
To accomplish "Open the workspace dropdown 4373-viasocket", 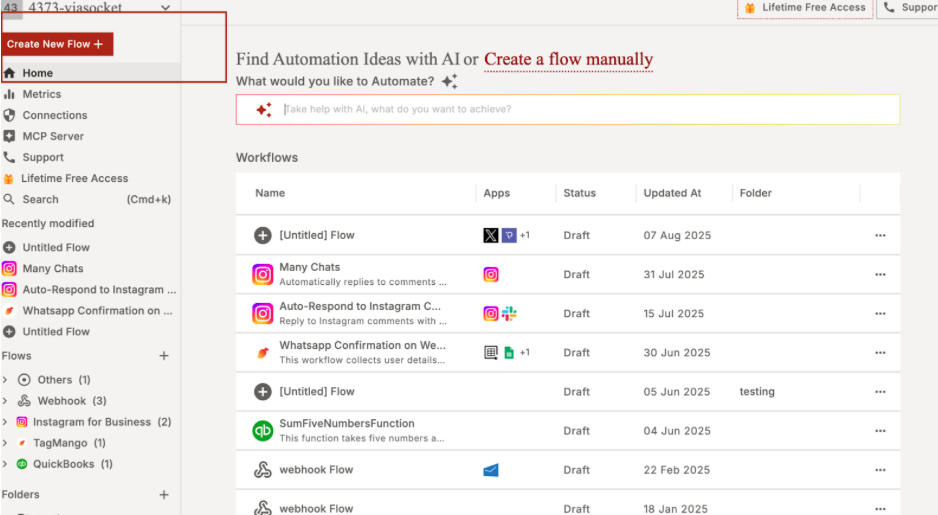I will (165, 8).
